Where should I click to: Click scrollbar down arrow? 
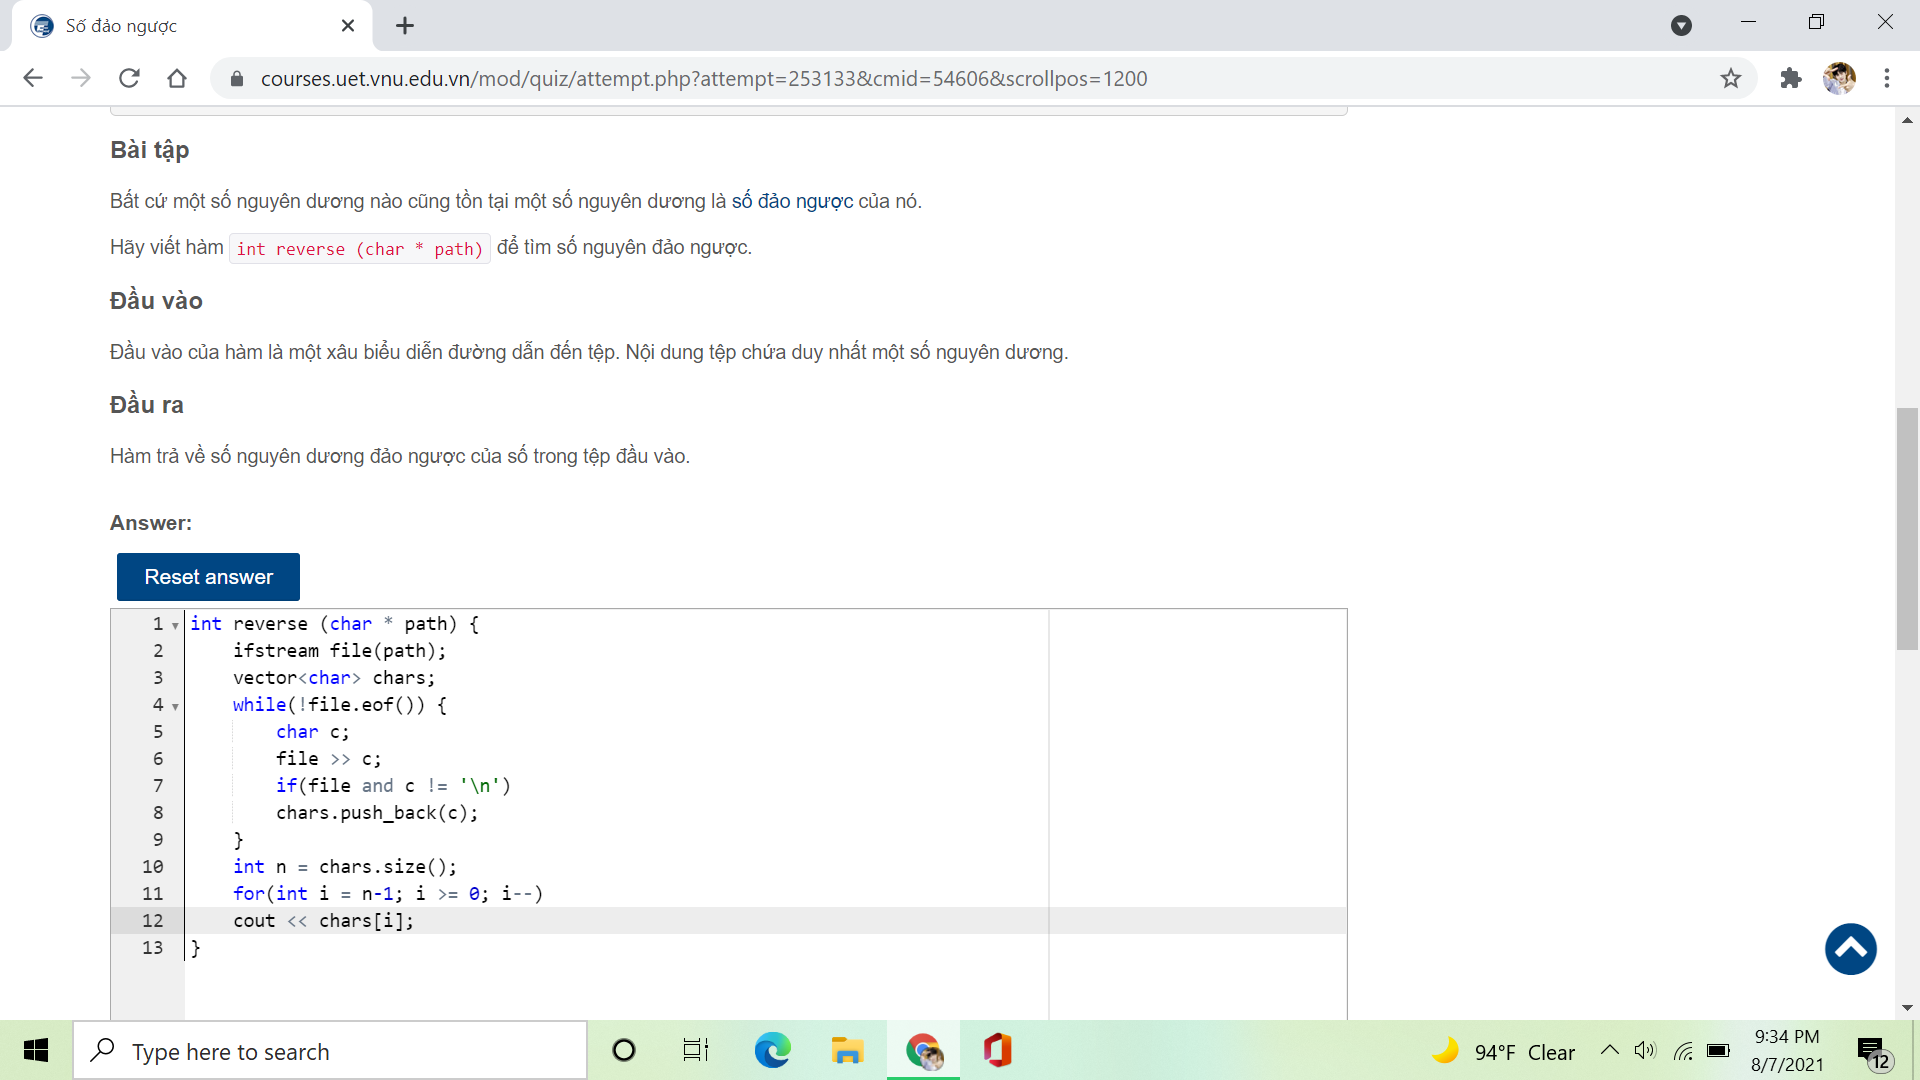click(x=1907, y=1008)
